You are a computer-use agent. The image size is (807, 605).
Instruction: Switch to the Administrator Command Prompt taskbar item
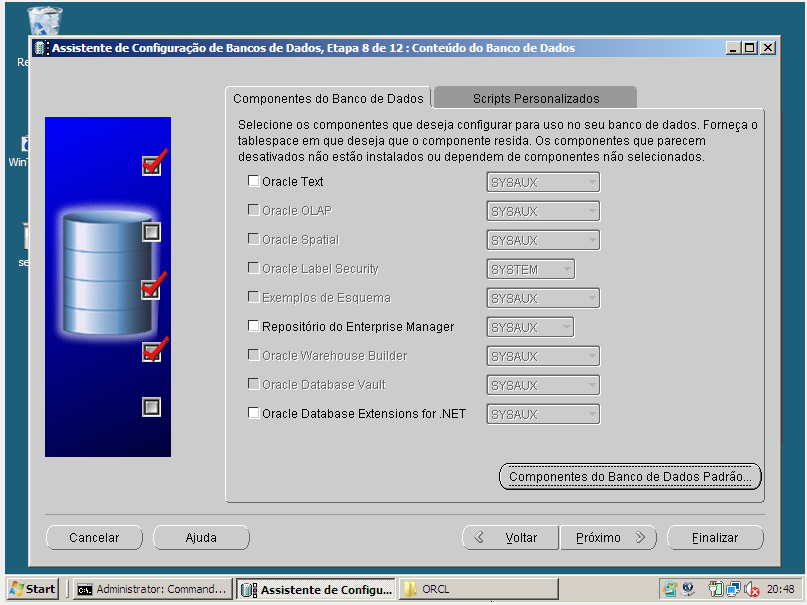tap(150, 589)
